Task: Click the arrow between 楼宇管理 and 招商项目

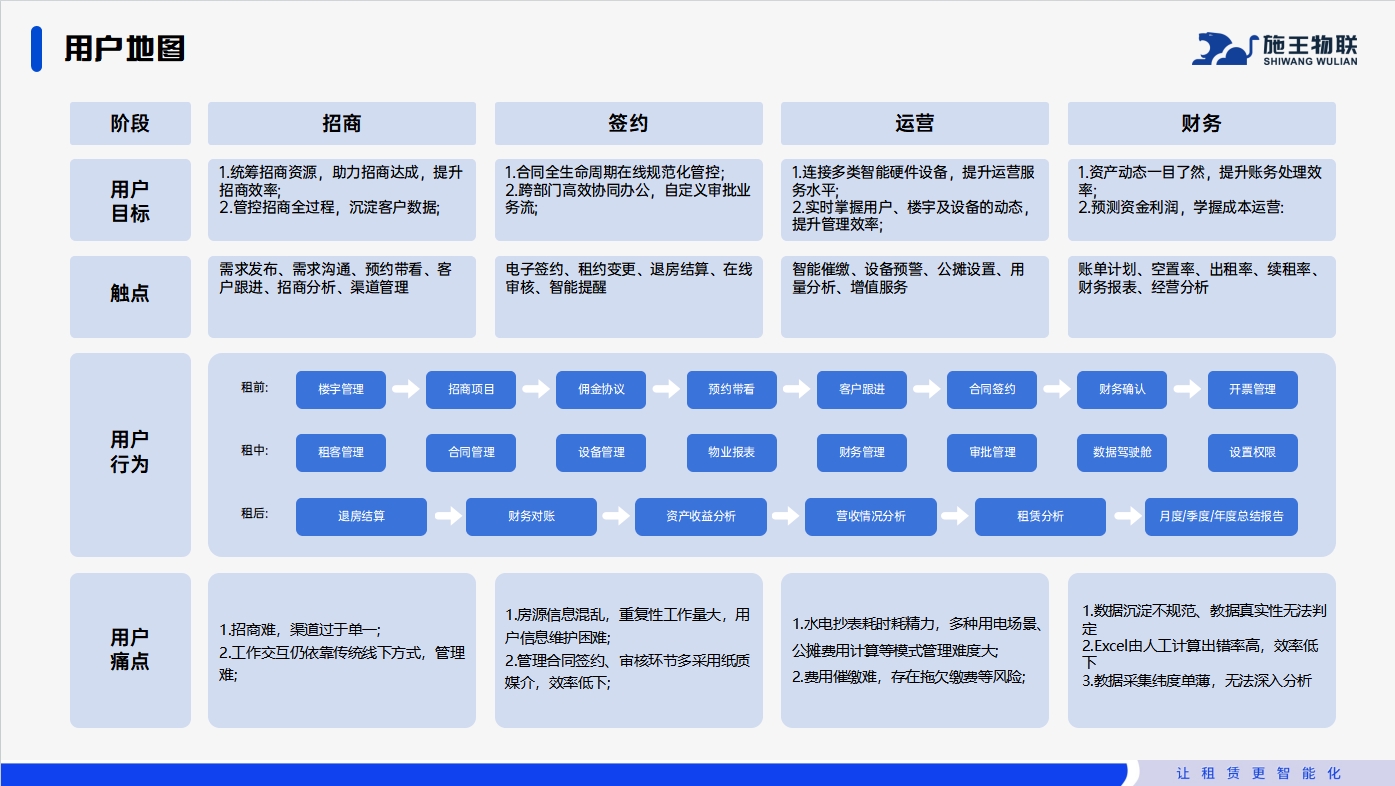Action: [405, 389]
